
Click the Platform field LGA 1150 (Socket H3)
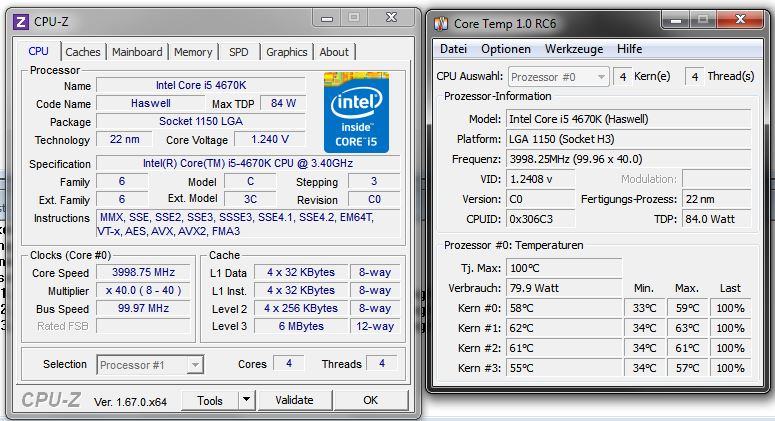click(628, 139)
